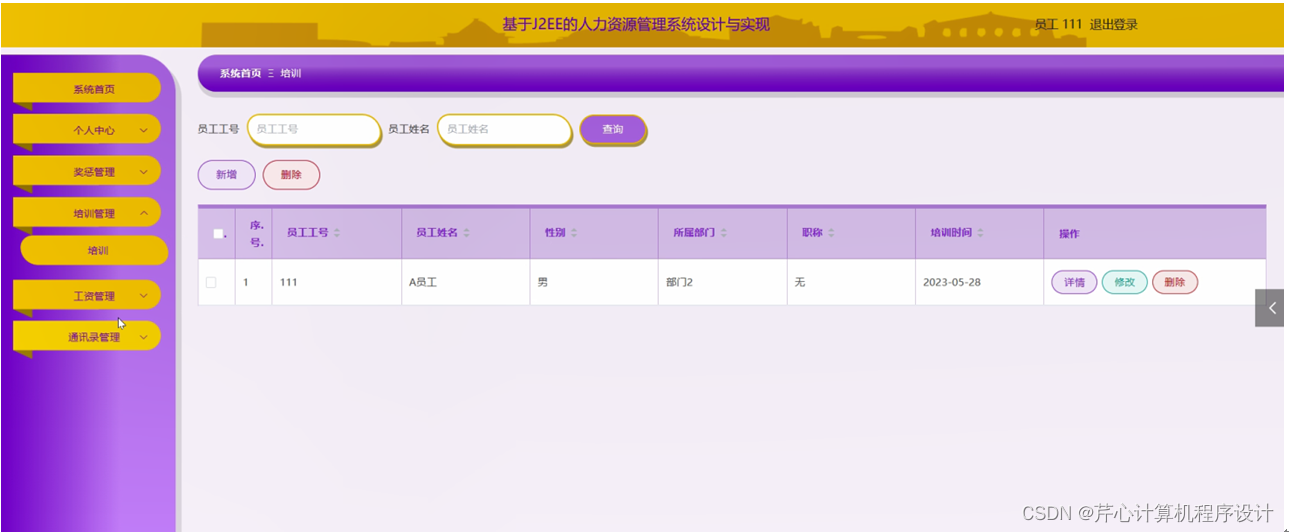Sort by 性别 column arrows
Viewport: 1289px width, 532px height.
[x=574, y=233]
